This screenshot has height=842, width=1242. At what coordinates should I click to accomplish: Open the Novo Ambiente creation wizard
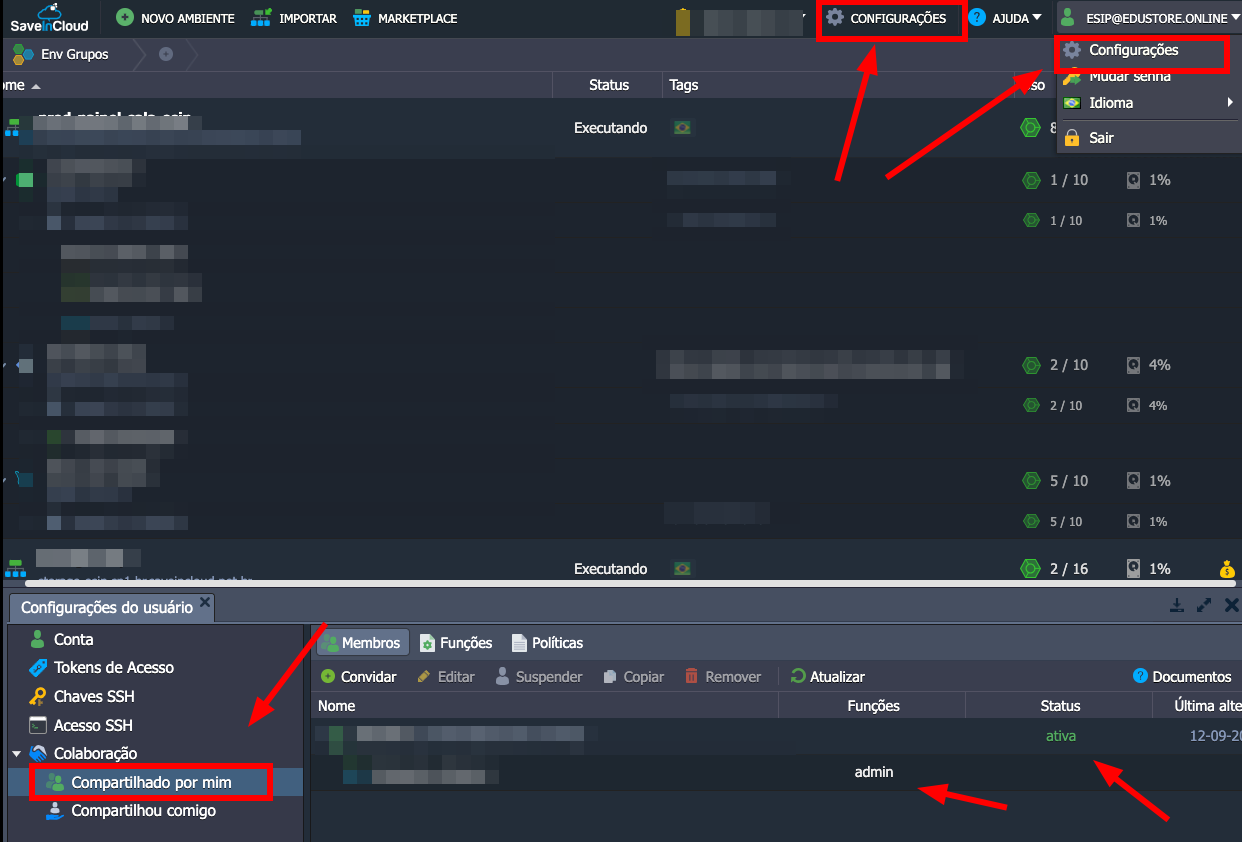[x=176, y=18]
